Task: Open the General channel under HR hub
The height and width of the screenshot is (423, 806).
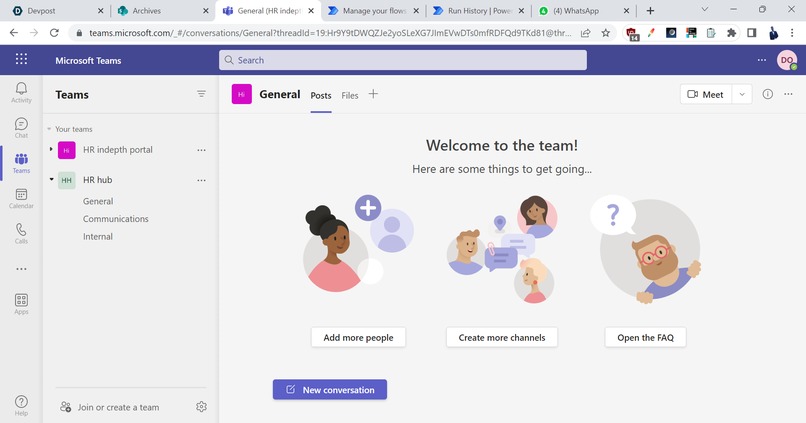Action: coord(98,201)
